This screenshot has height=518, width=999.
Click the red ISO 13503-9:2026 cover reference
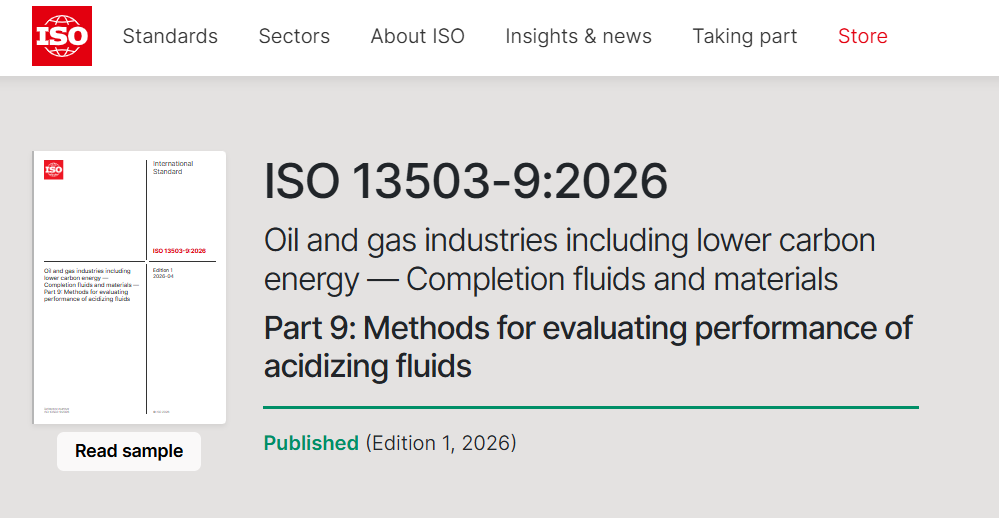click(x=179, y=250)
